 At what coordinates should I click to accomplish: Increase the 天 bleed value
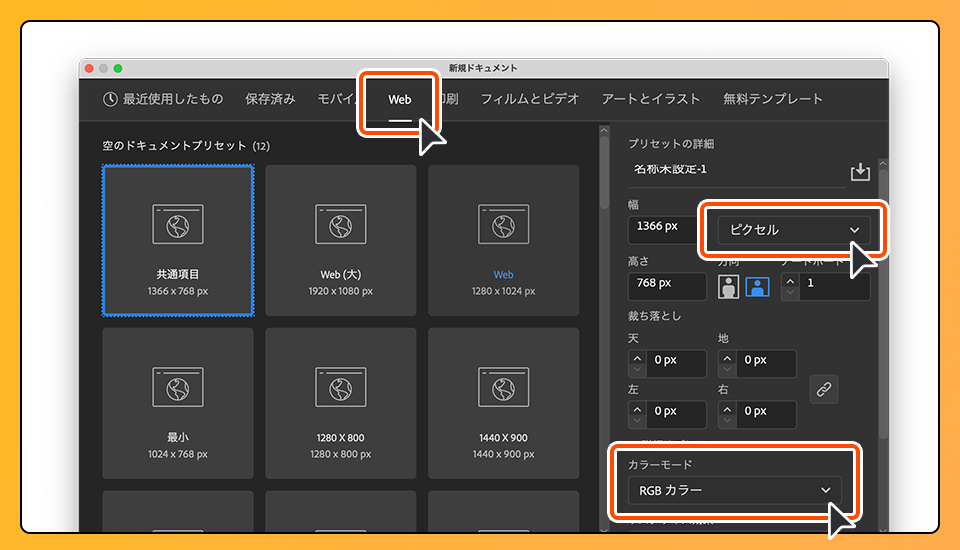(x=637, y=358)
